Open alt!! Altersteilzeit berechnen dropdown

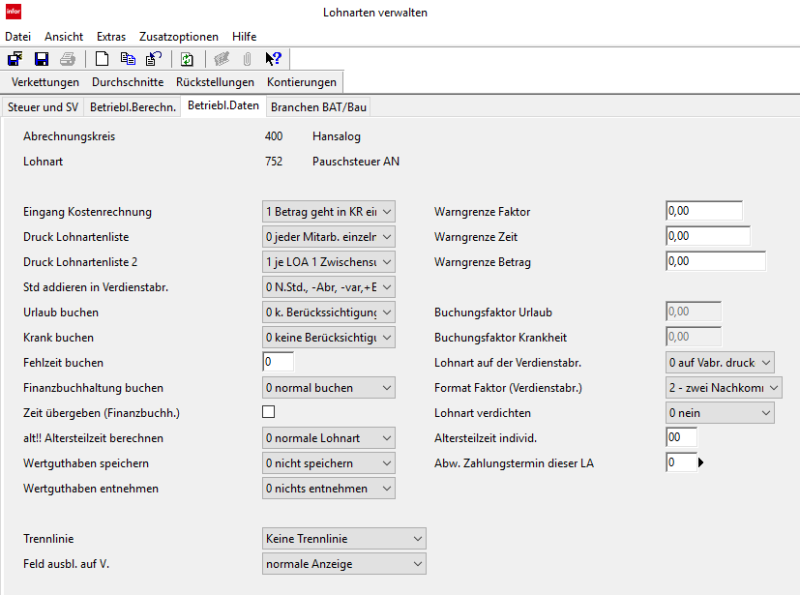pos(329,438)
